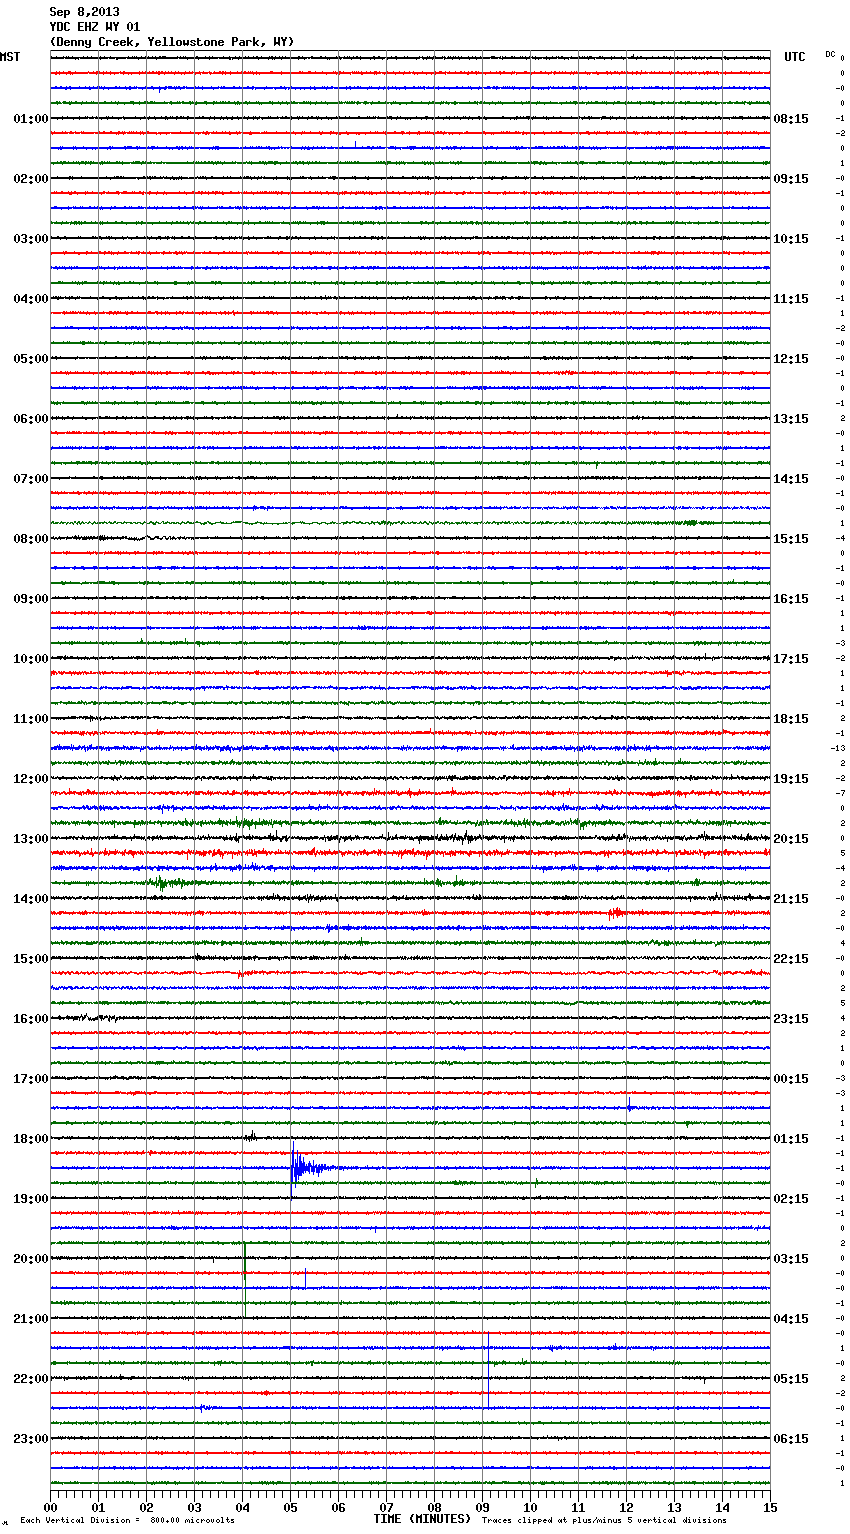This screenshot has width=850, height=1534.
Task: Click the minute 15 tick on bottom axis
Action: pos(770,1507)
